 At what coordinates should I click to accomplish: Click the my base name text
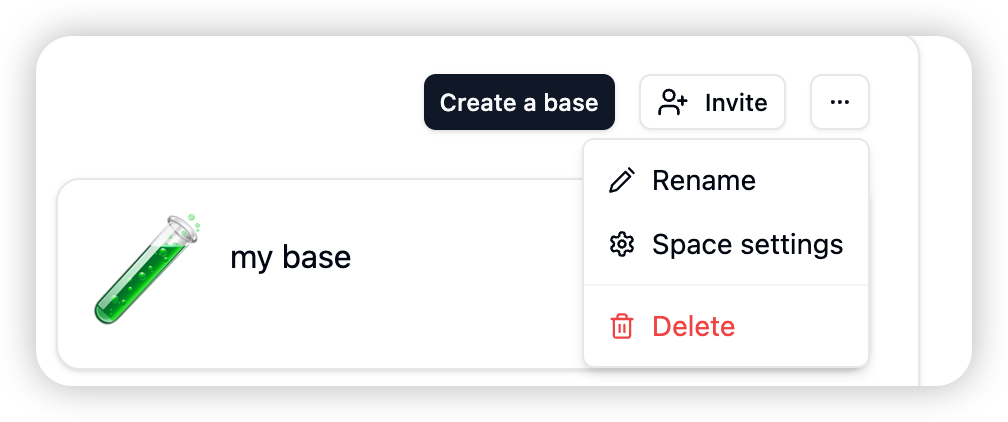pyautogui.click(x=291, y=258)
